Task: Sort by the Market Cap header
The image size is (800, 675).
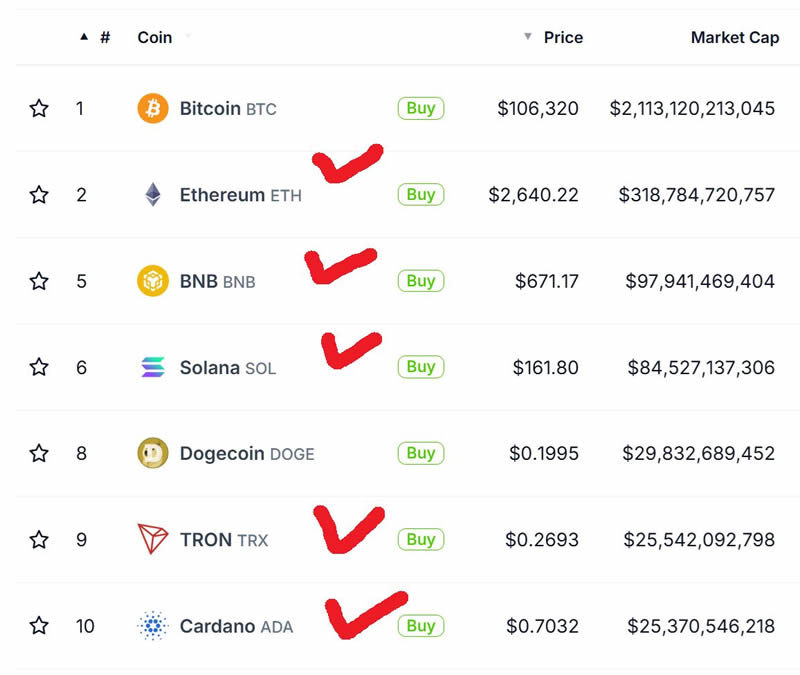Action: (x=734, y=37)
